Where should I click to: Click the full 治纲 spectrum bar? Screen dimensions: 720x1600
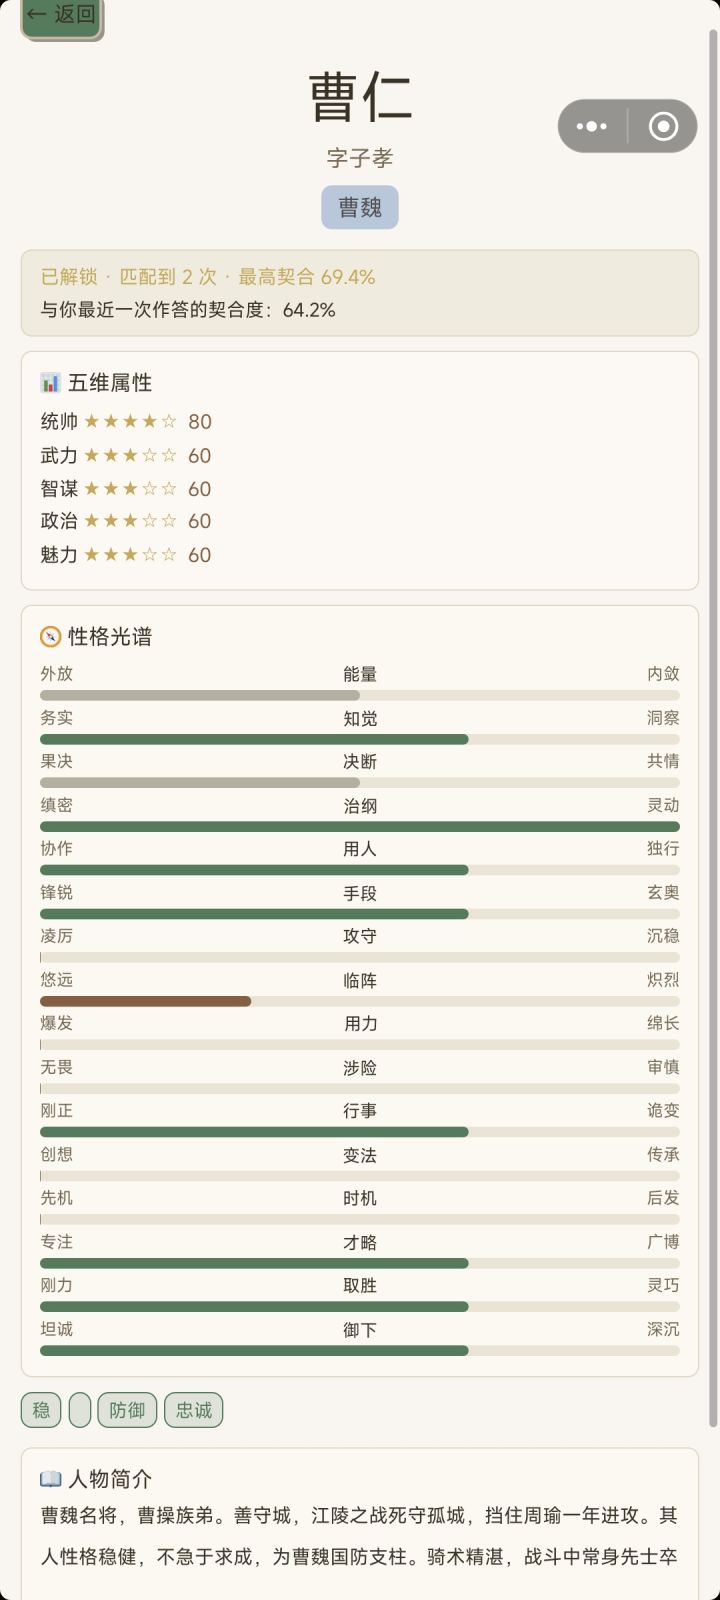[360, 827]
